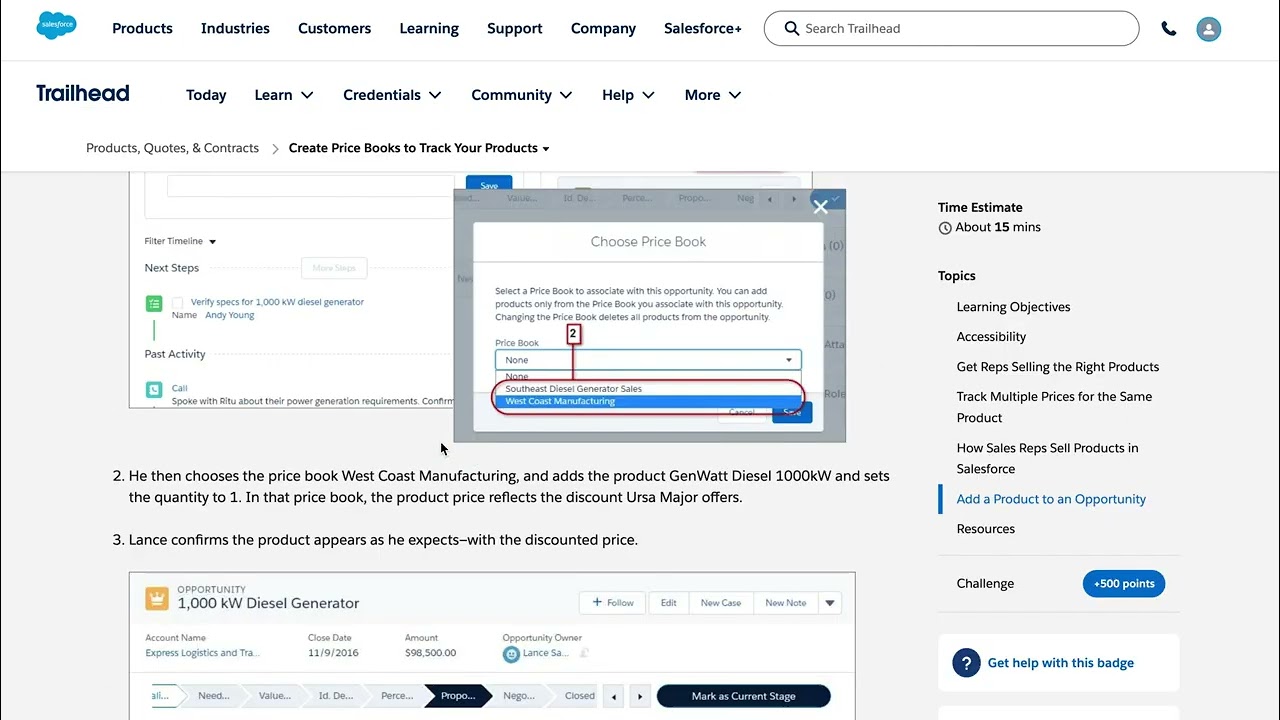Jump to Accessibility topic
Image resolution: width=1280 pixels, height=720 pixels.
coord(991,337)
